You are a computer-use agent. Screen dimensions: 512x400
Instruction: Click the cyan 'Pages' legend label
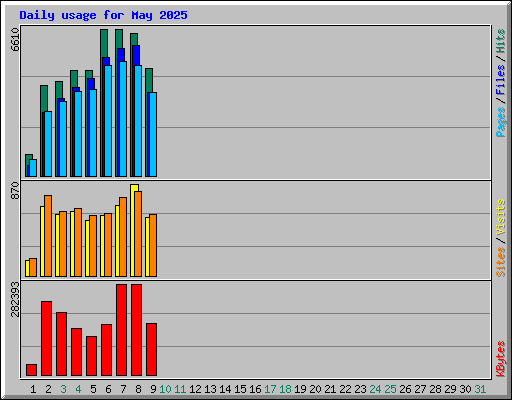[501, 122]
